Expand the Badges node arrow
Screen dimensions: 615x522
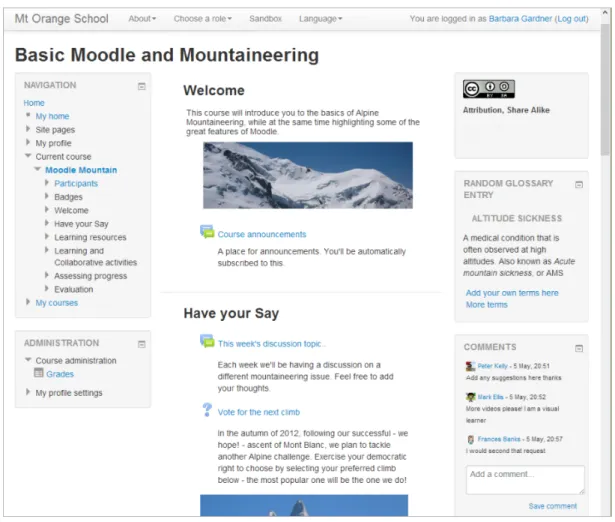(x=47, y=196)
